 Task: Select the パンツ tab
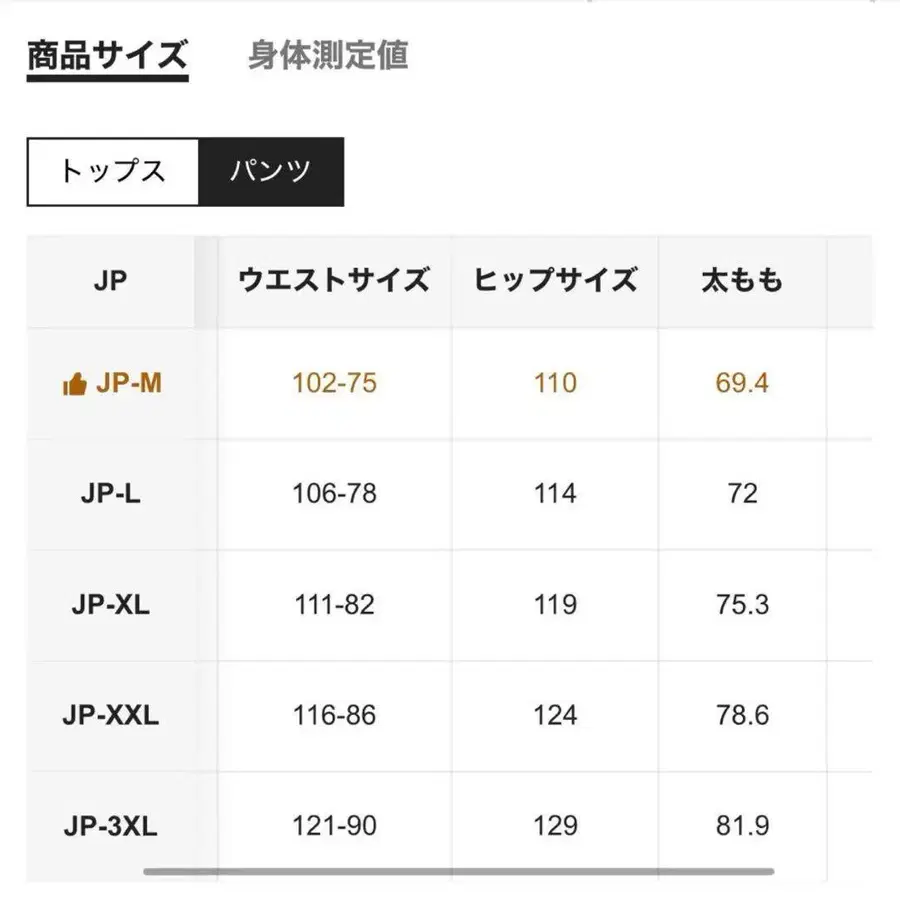(x=272, y=170)
